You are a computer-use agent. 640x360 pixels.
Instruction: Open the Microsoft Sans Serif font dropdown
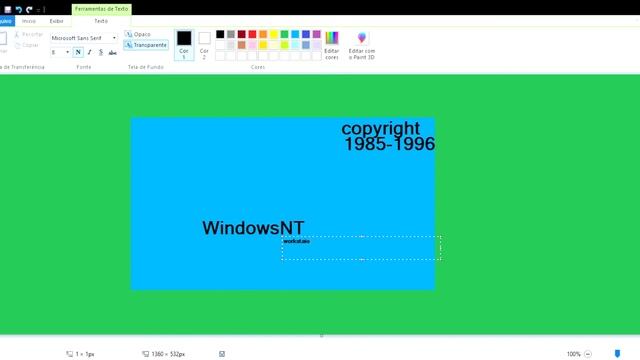click(114, 38)
